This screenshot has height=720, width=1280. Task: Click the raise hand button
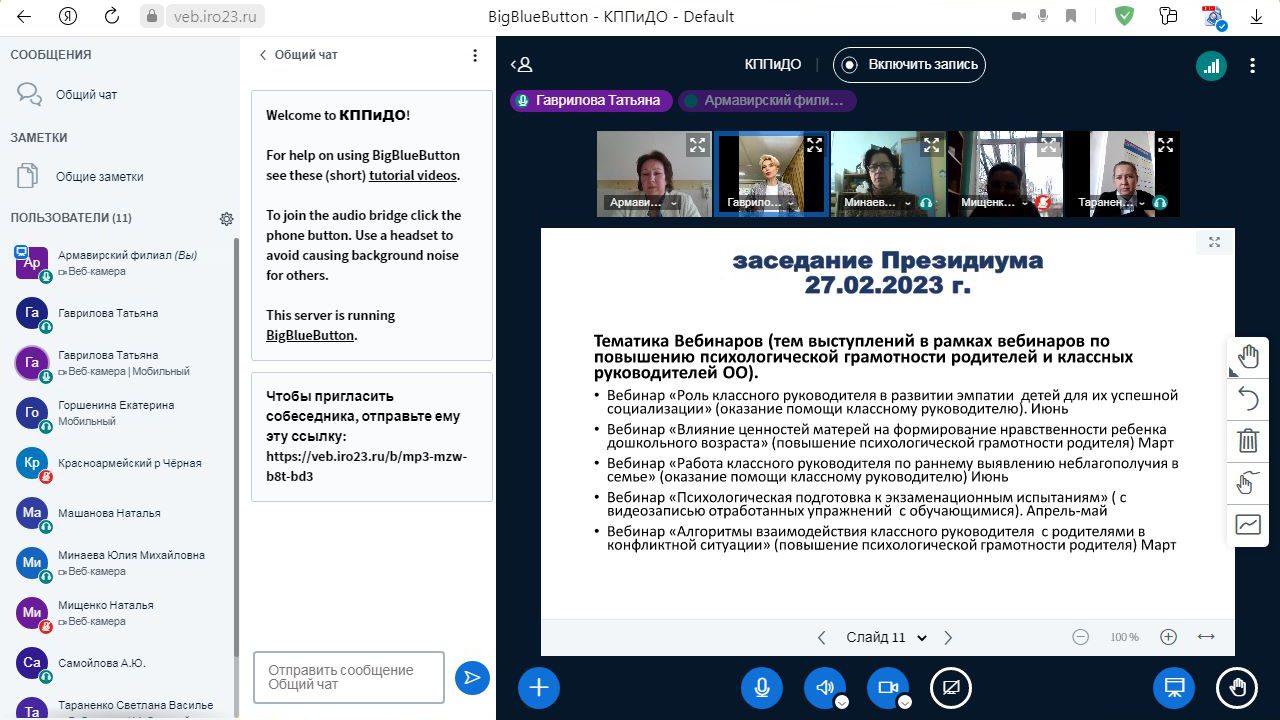click(x=1237, y=687)
